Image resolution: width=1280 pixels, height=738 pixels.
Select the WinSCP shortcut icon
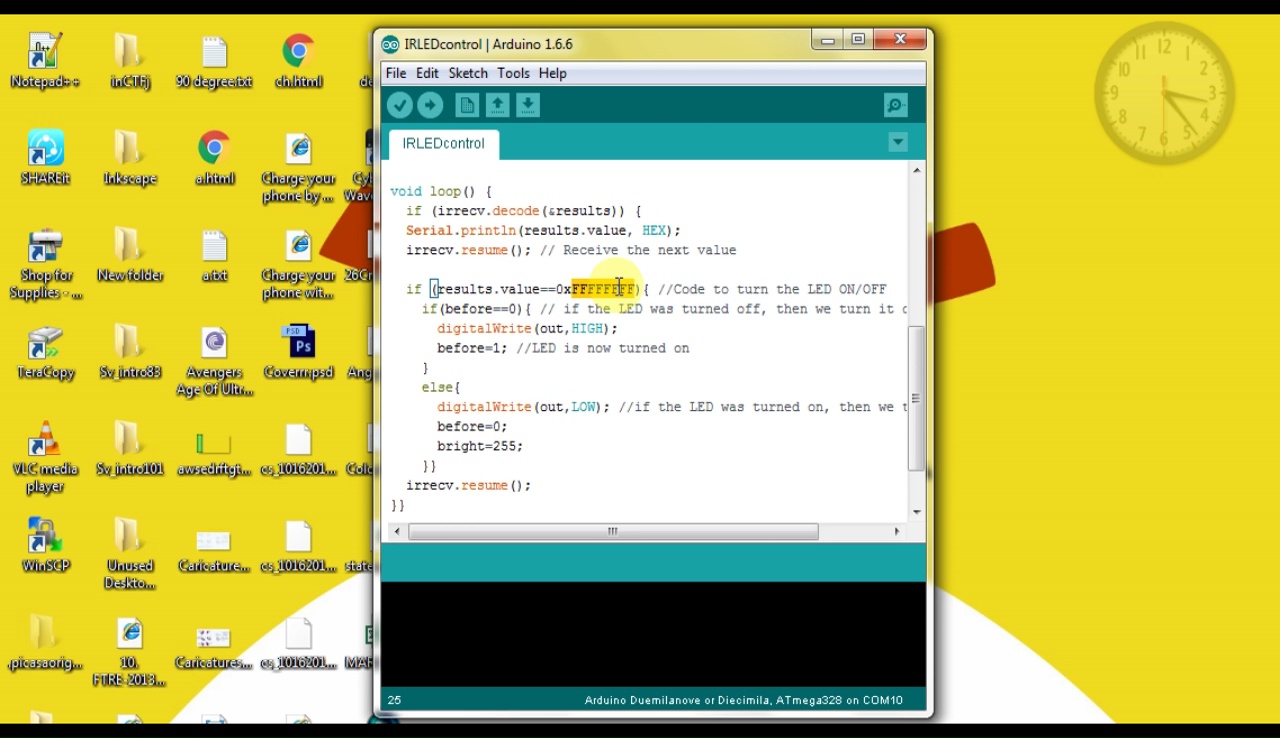pos(45,546)
